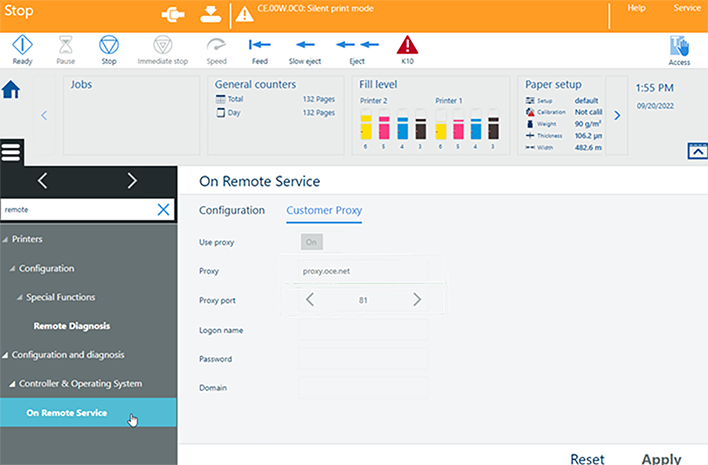Clear the remote search text
708x465 pixels.
tap(163, 209)
